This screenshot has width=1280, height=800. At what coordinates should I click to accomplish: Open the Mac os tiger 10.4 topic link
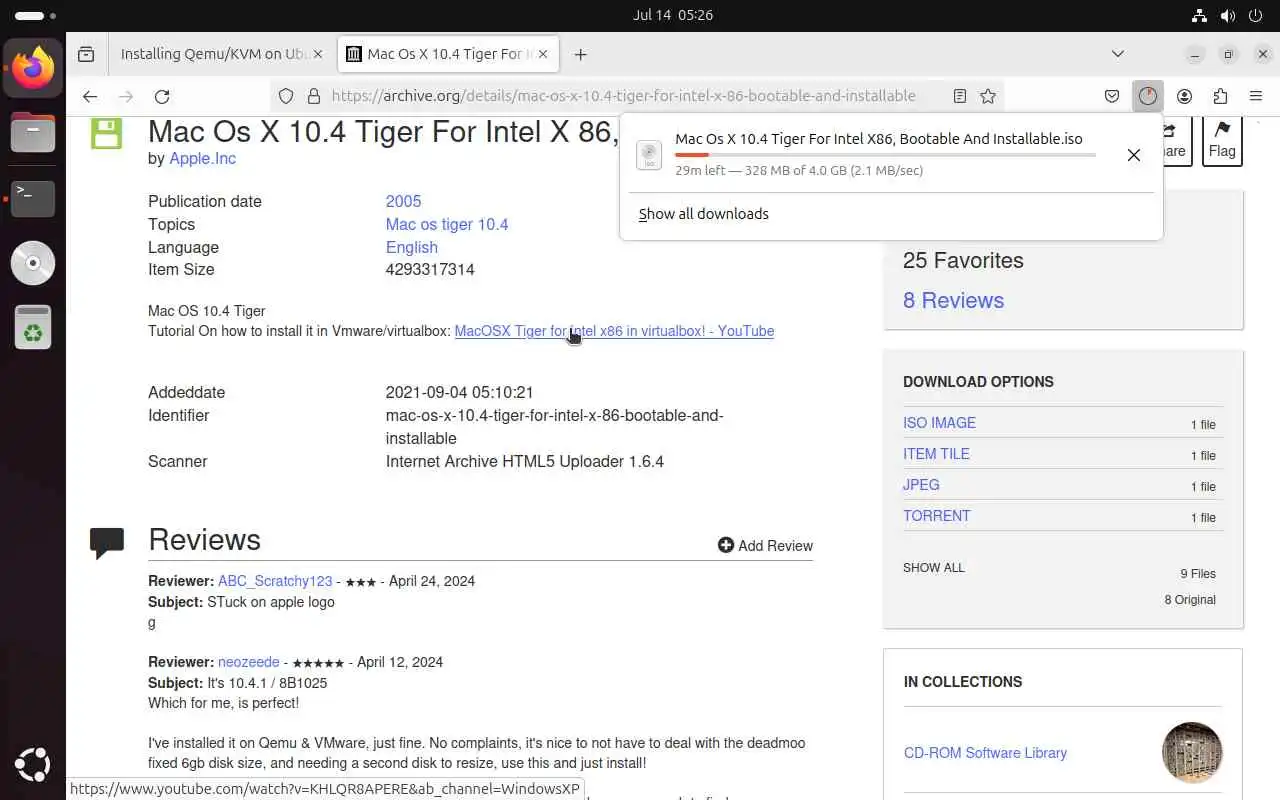[447, 224]
